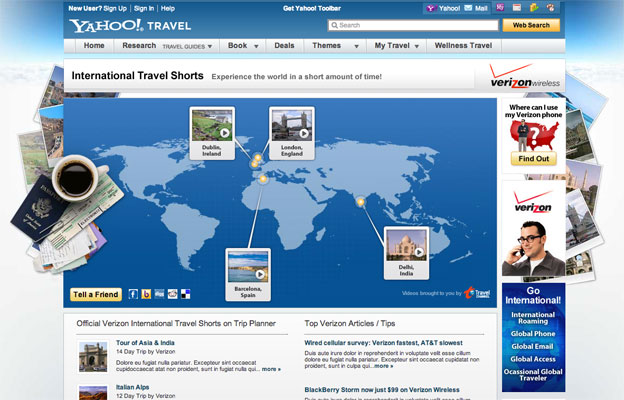The height and width of the screenshot is (400, 624).
Task: Expand the Book menu dropdown arrow
Action: (256, 47)
